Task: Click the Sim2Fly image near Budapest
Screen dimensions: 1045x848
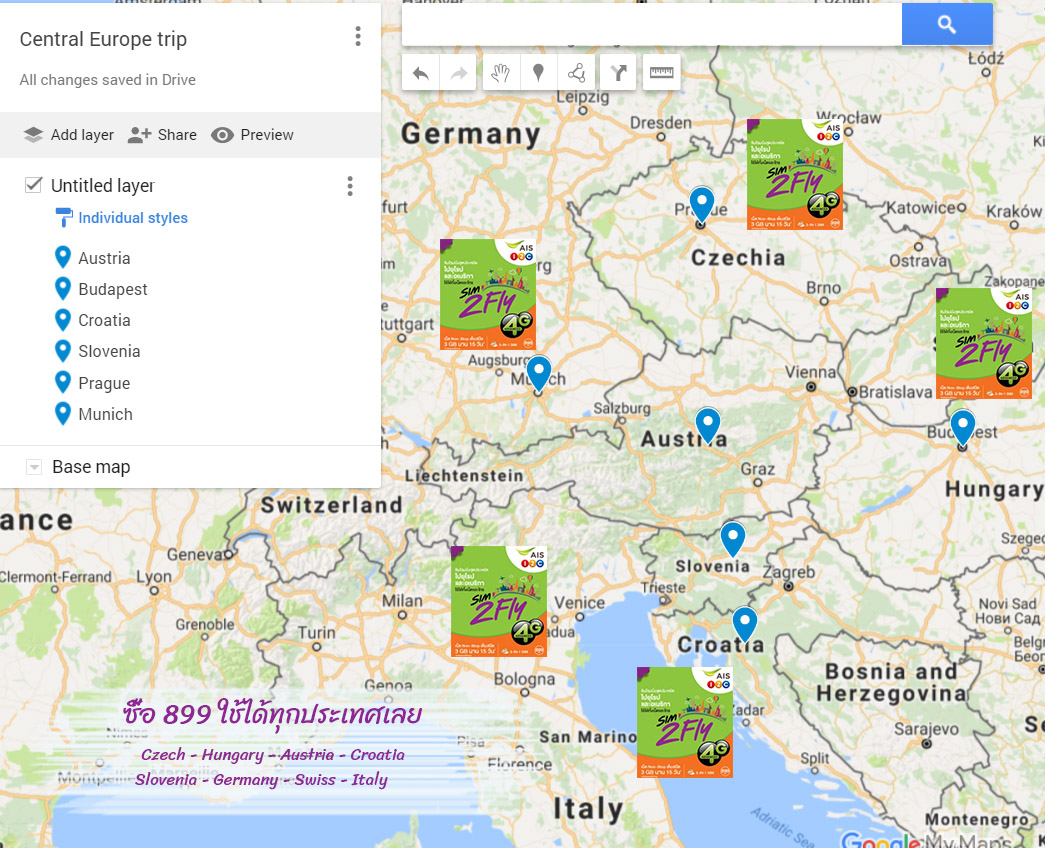Action: [x=984, y=343]
